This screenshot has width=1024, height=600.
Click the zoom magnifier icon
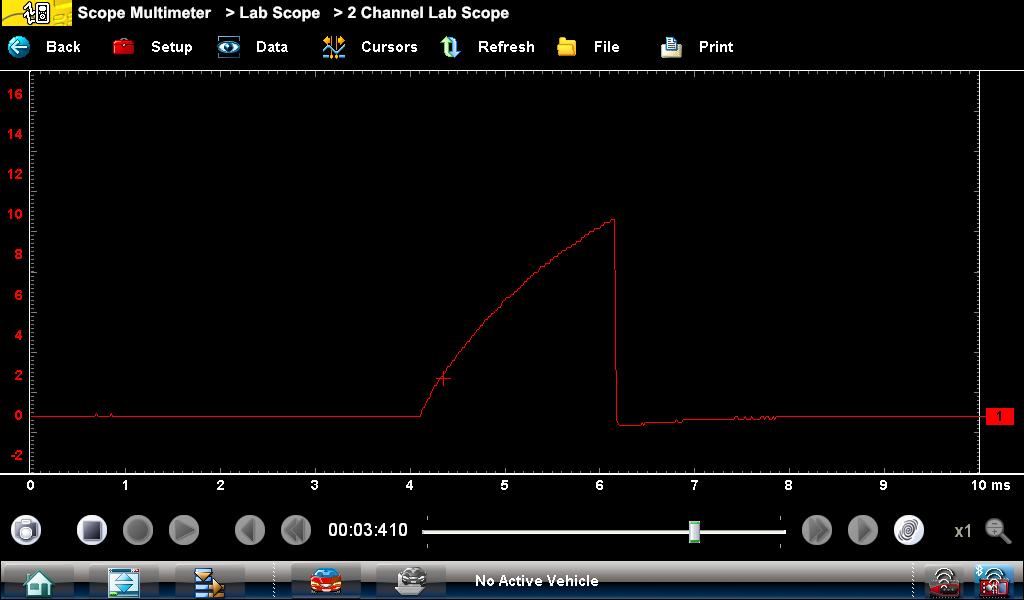click(997, 530)
